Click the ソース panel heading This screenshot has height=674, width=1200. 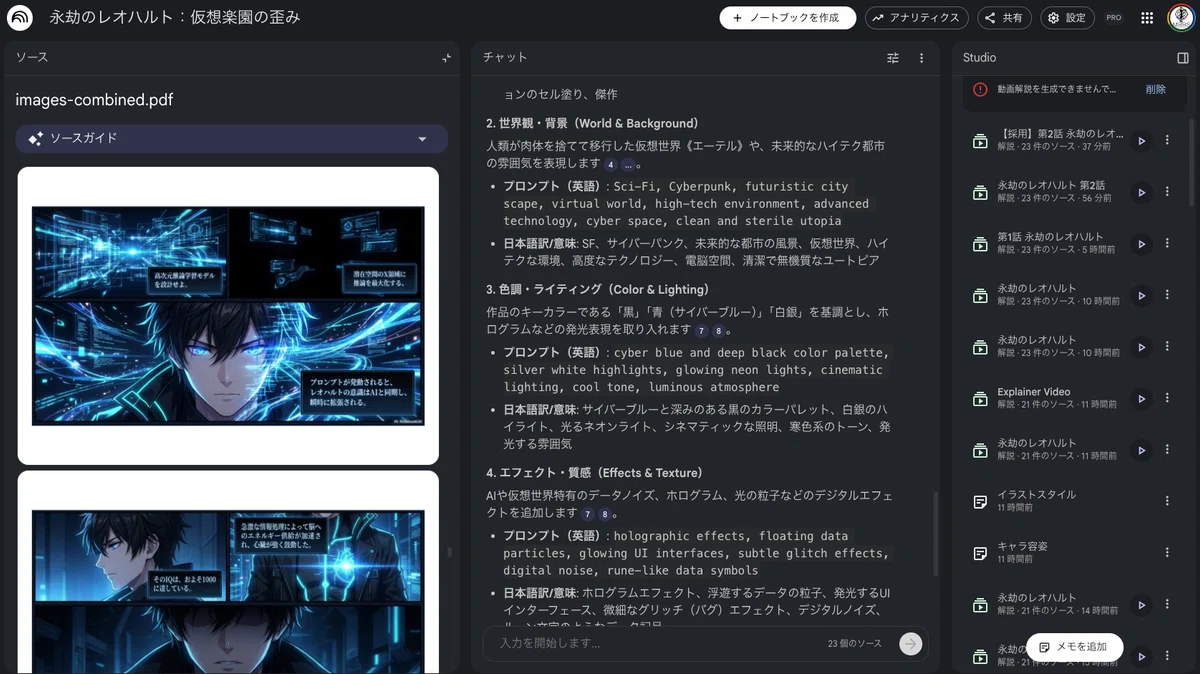[31, 58]
